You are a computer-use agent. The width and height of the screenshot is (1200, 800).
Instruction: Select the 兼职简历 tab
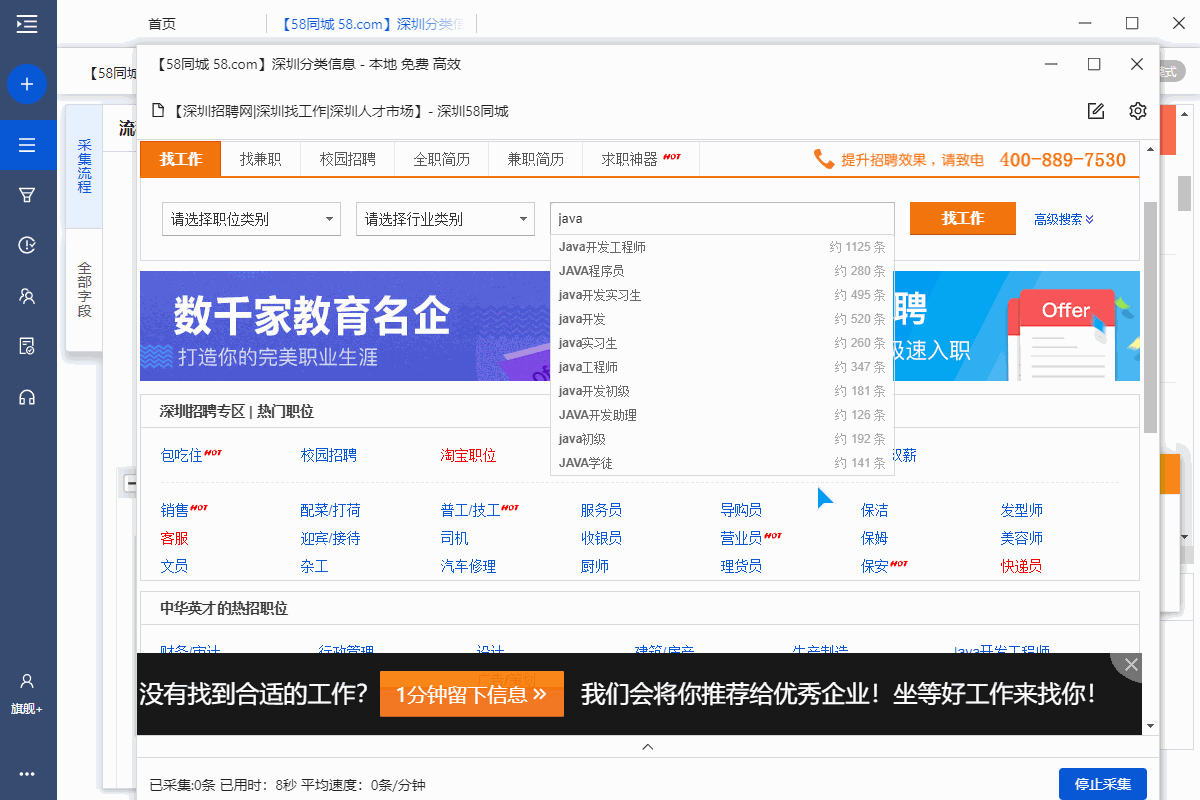[535, 159]
